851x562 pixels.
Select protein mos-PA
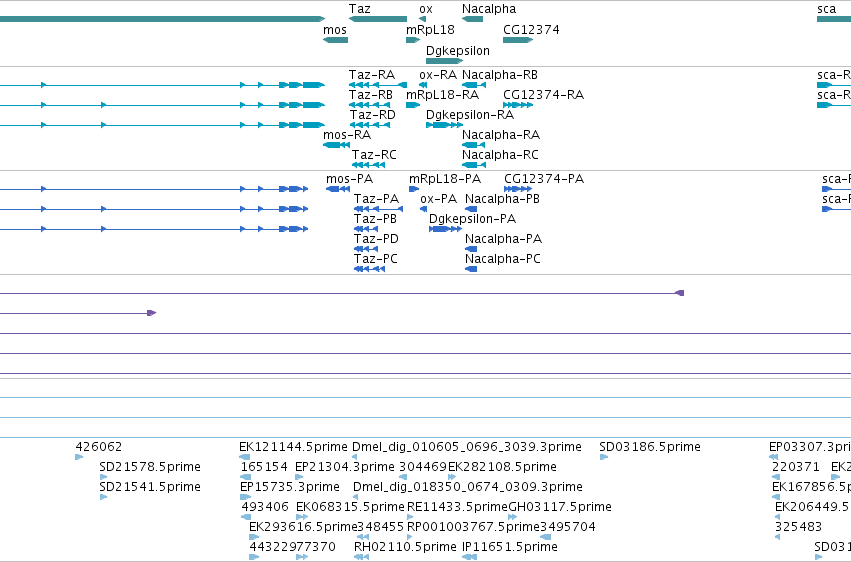coord(350,179)
